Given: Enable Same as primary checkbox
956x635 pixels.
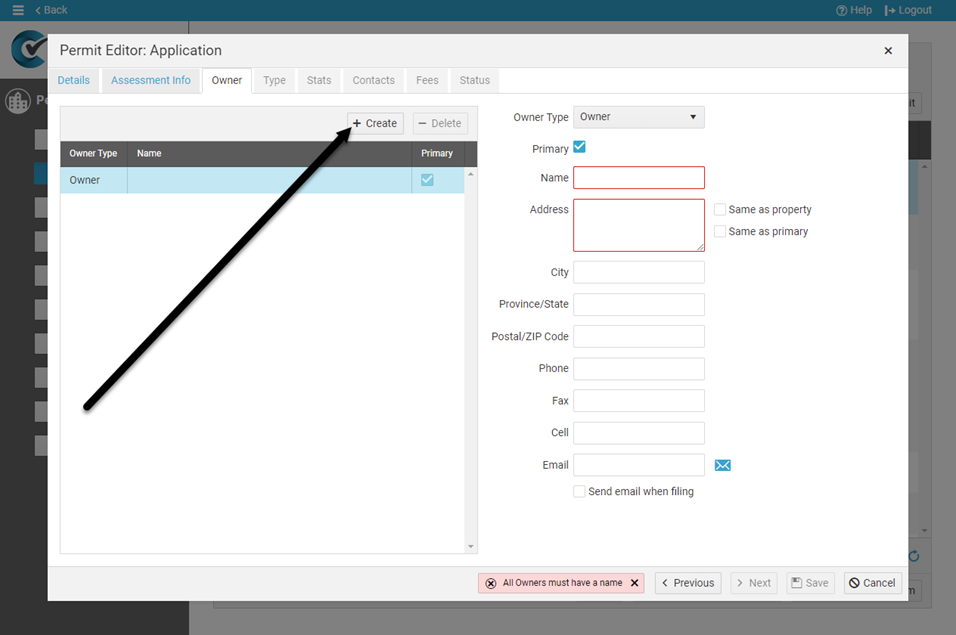Looking at the screenshot, I should (720, 231).
